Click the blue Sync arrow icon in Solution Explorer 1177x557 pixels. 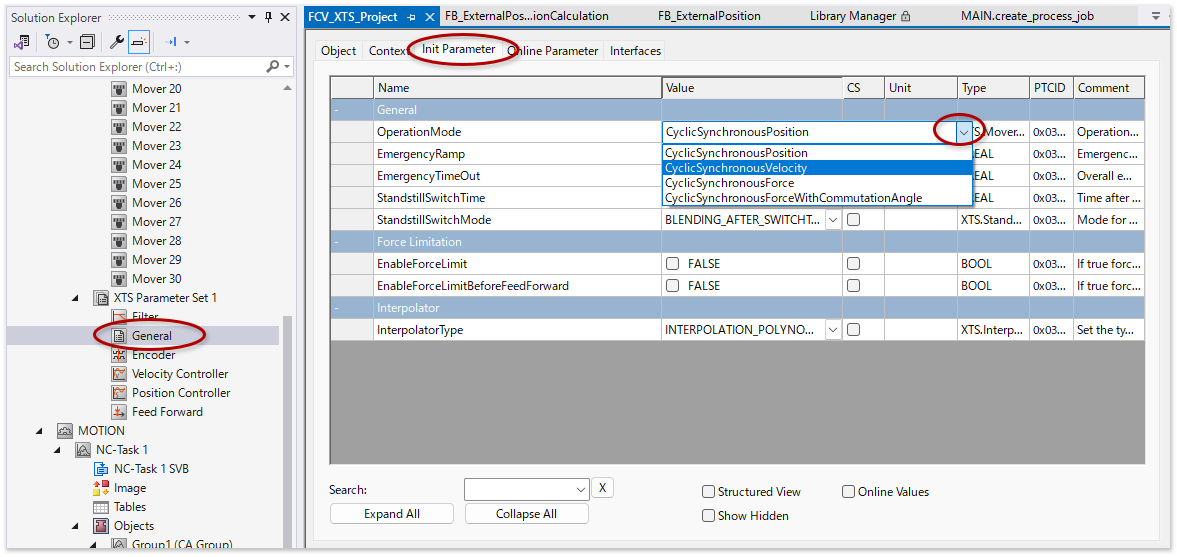click(x=170, y=43)
